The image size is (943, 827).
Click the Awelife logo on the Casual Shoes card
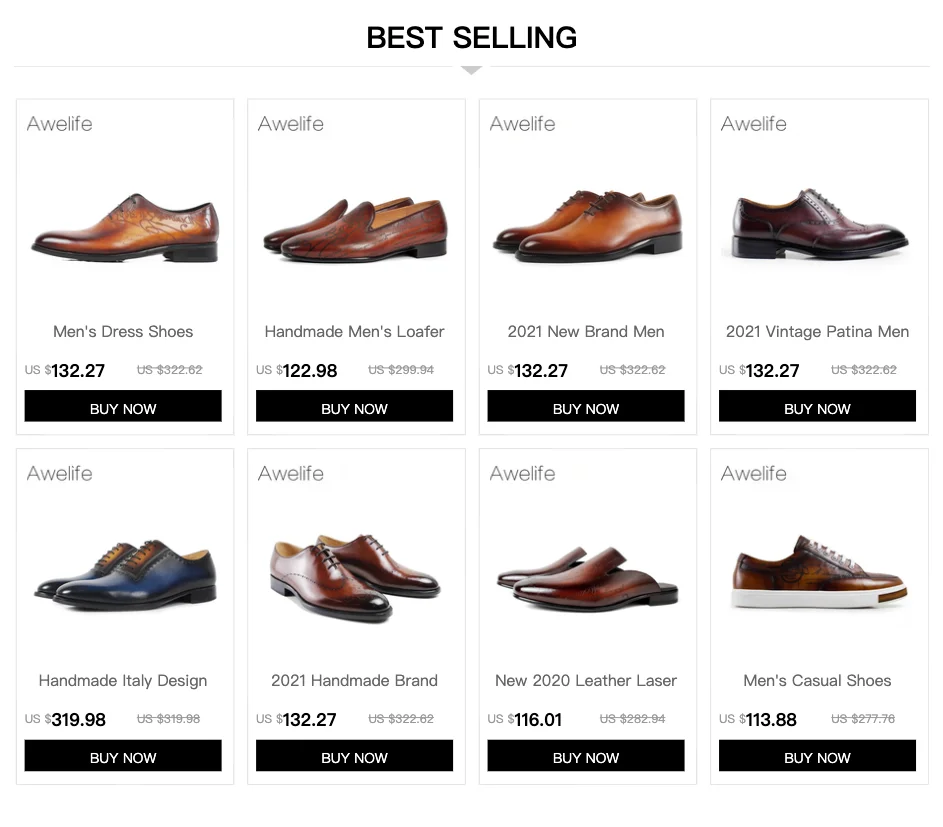coord(754,473)
